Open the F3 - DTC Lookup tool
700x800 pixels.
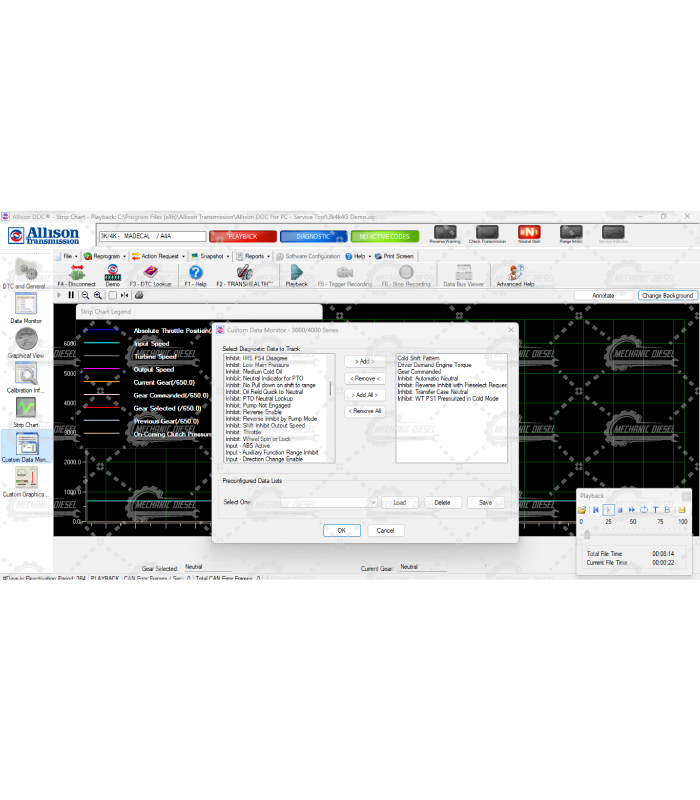click(150, 273)
